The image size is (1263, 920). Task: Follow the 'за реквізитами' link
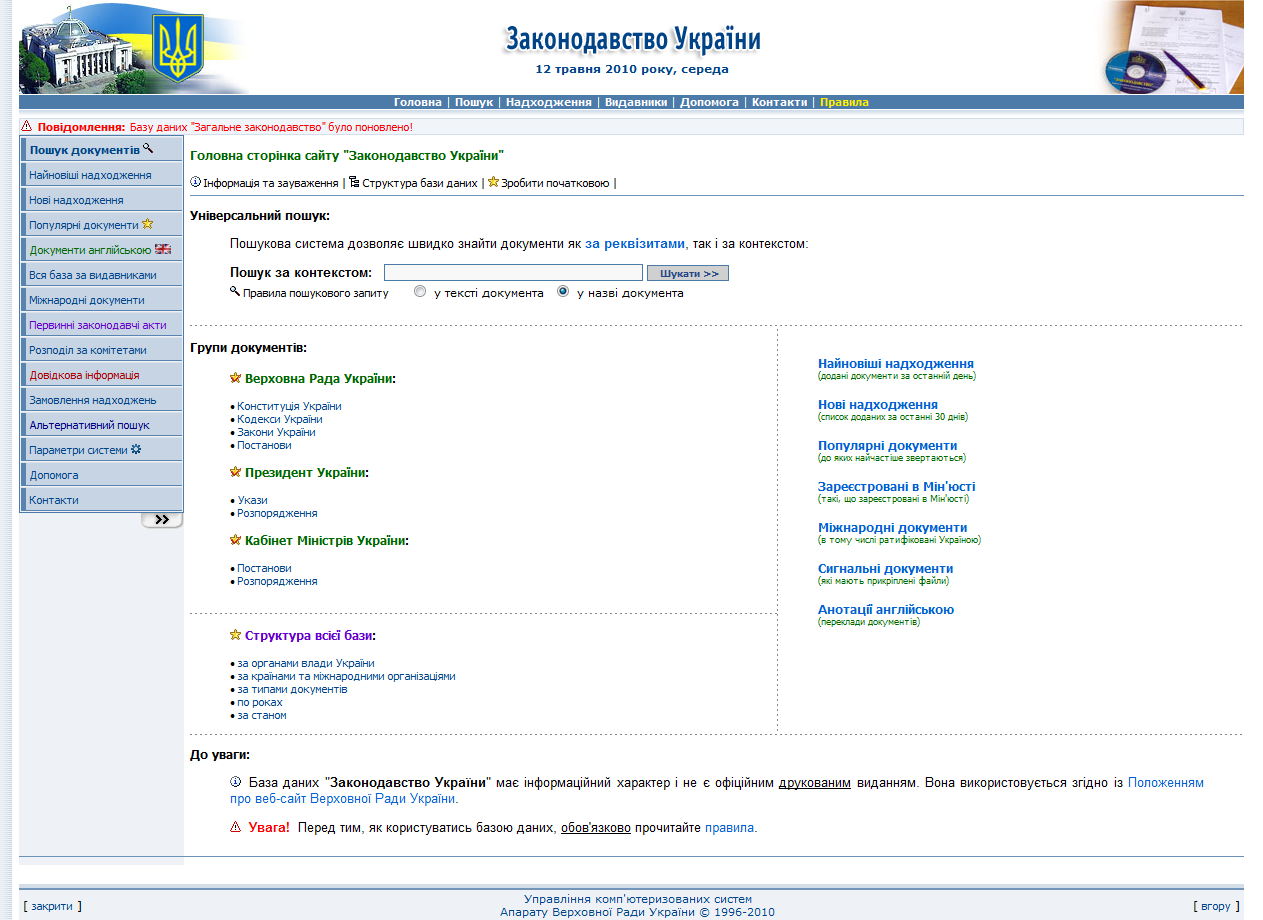point(635,243)
